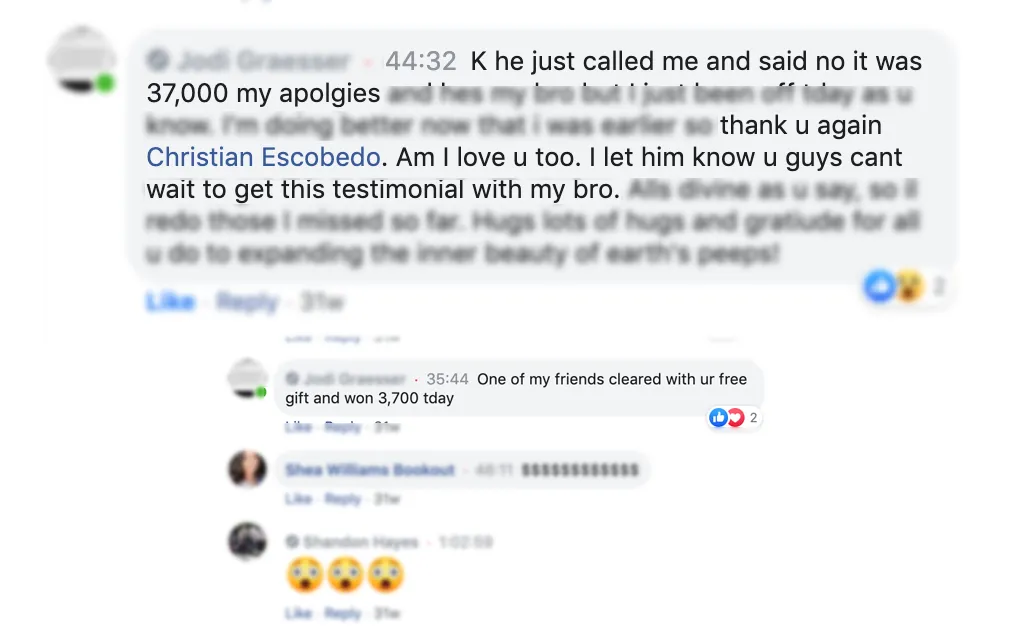1022x628 pixels.
Task: Click the 44:32 video timestamp
Action: (420, 61)
